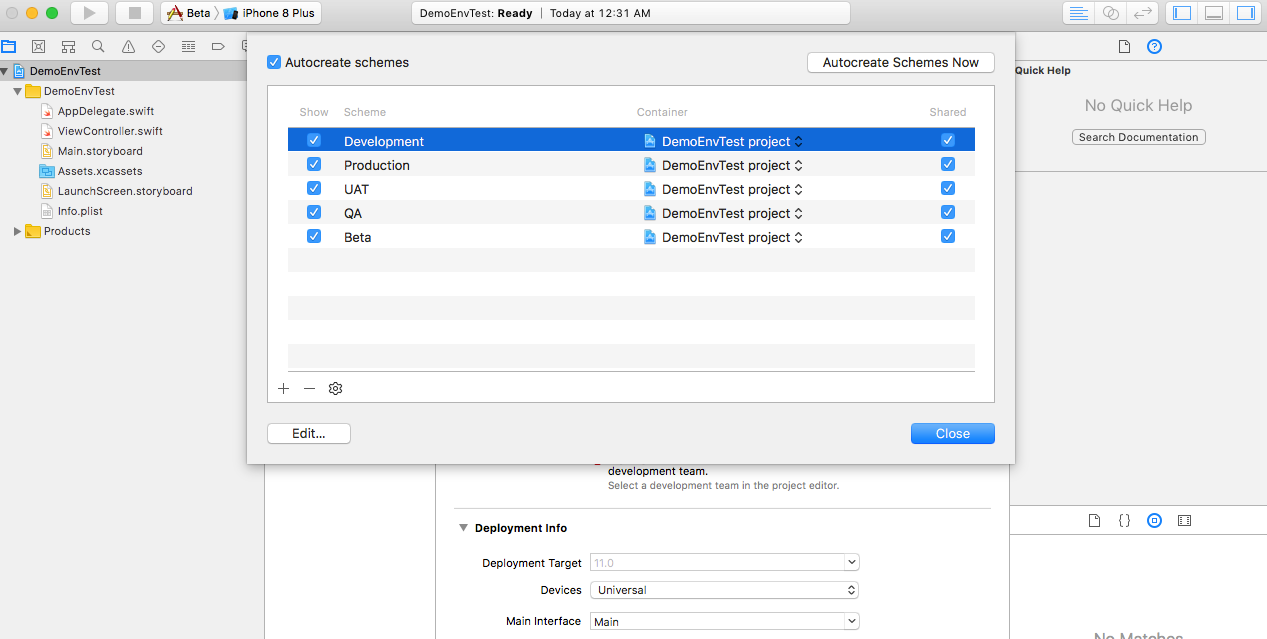Image resolution: width=1267 pixels, height=639 pixels.
Task: Click the Edit... button
Action: [309, 433]
